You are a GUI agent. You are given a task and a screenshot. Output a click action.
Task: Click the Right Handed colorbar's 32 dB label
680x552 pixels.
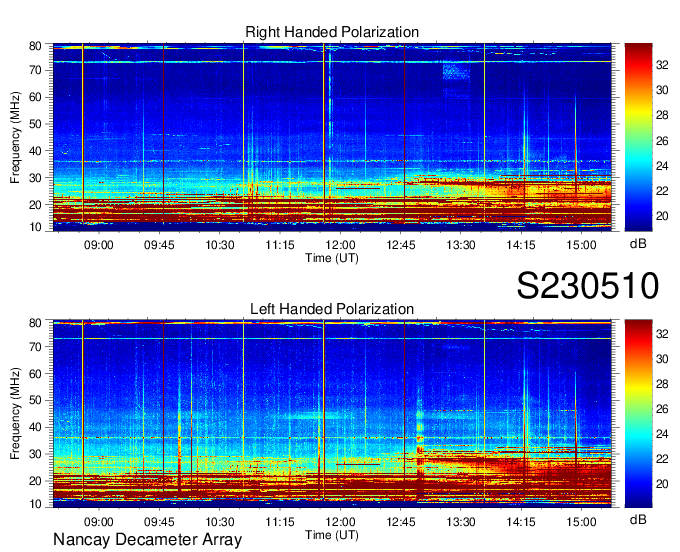[x=662, y=65]
